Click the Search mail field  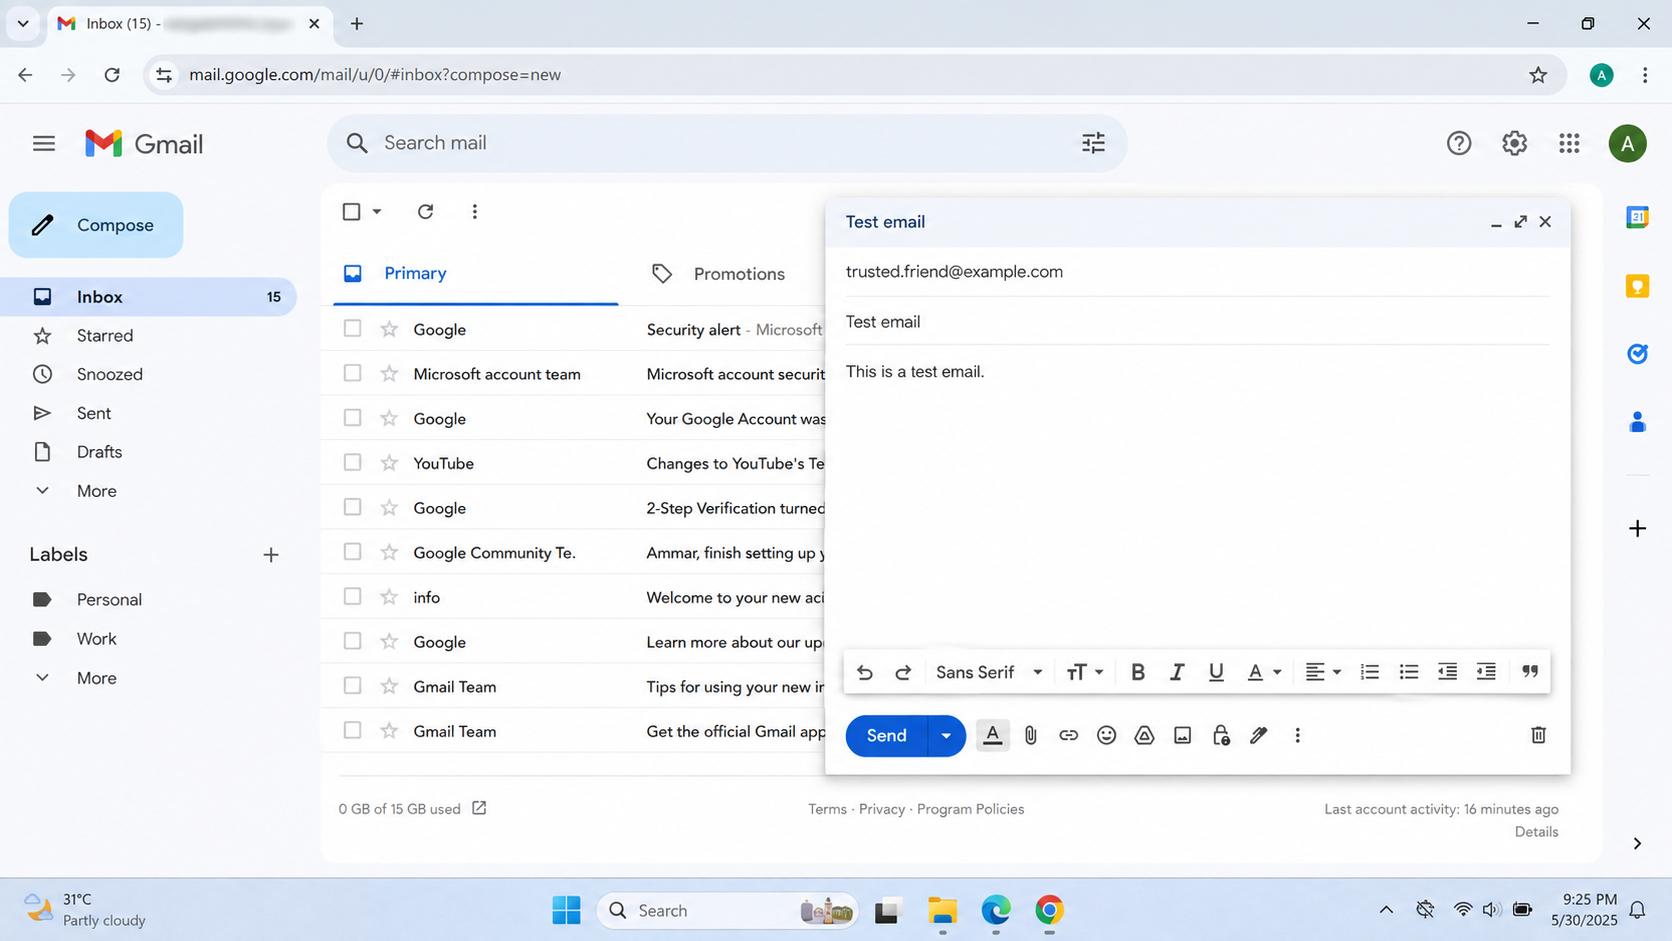pos(727,143)
